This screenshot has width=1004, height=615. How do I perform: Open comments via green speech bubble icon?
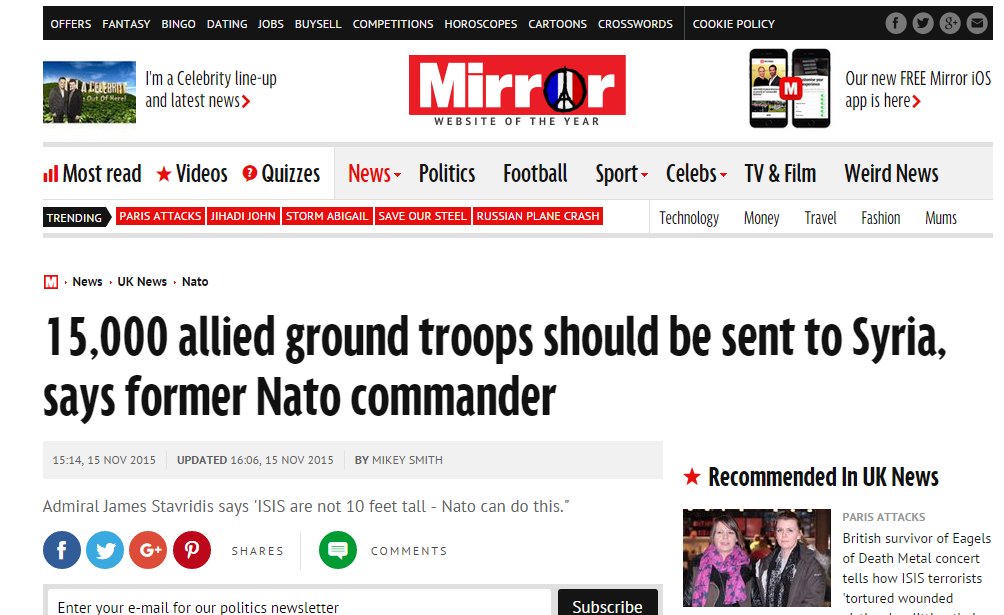(338, 550)
